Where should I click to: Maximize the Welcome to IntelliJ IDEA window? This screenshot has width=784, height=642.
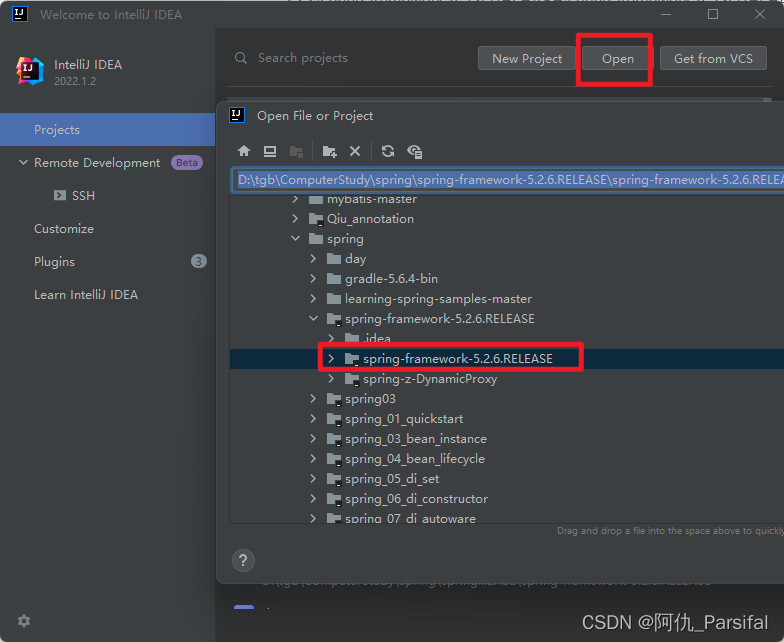coord(713,14)
